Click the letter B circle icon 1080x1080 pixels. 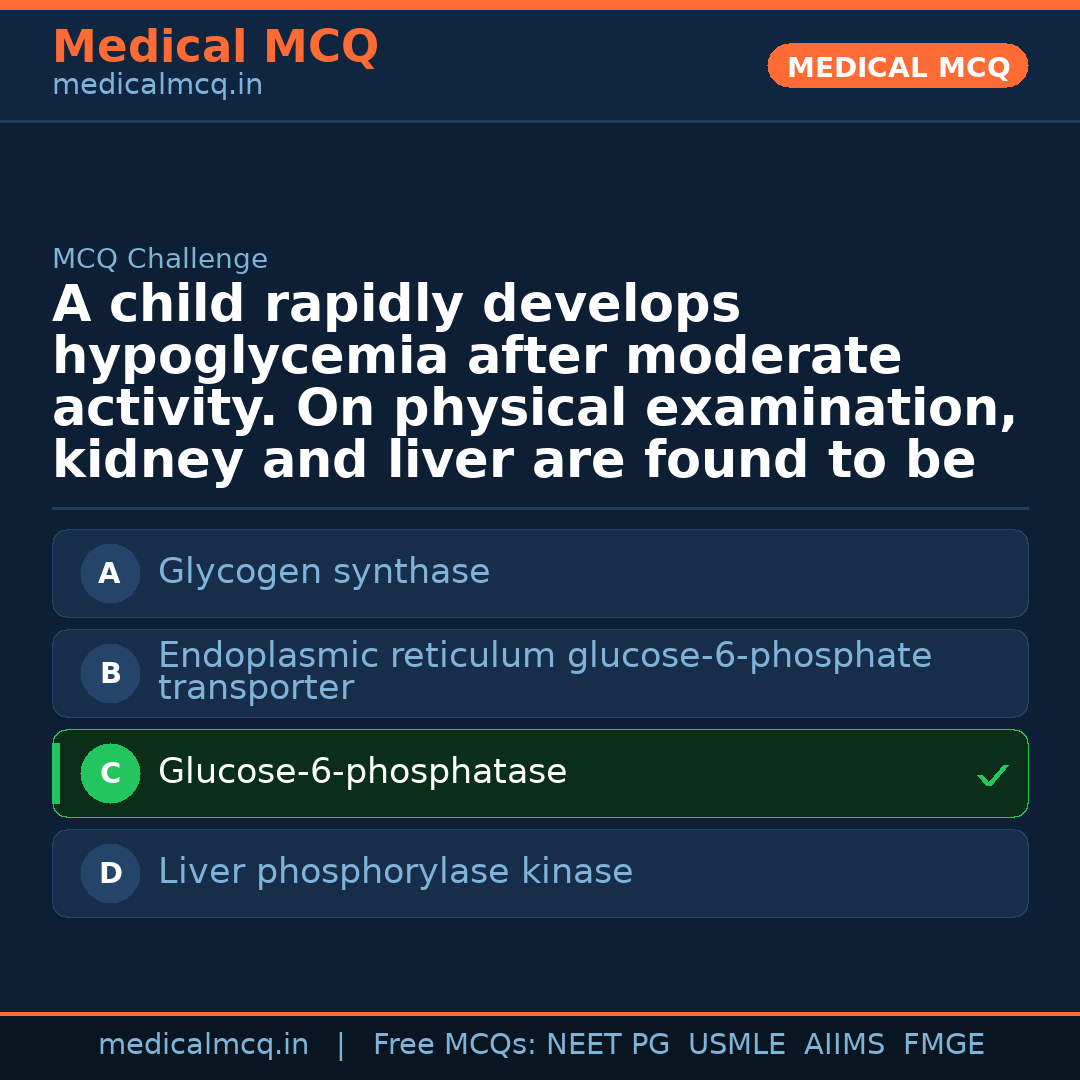coord(110,674)
